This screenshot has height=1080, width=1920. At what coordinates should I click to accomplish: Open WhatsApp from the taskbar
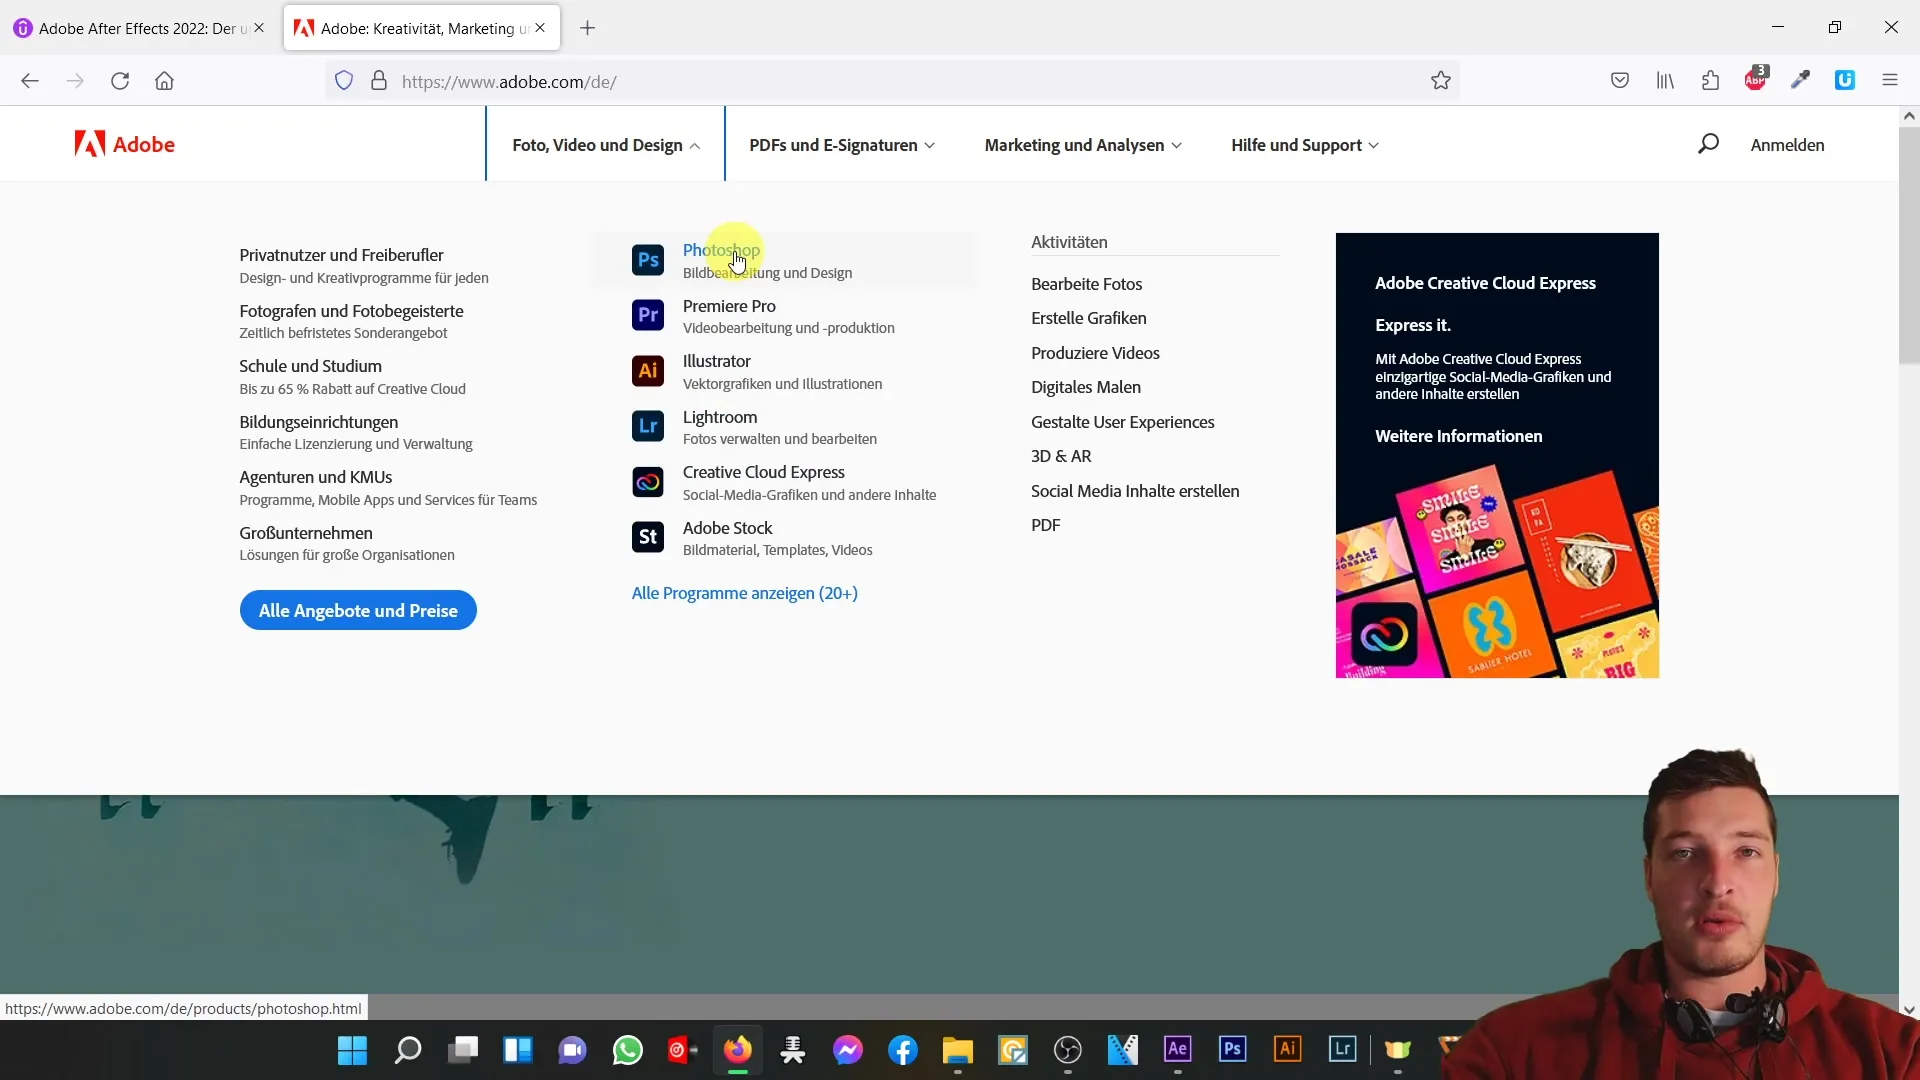(628, 1050)
